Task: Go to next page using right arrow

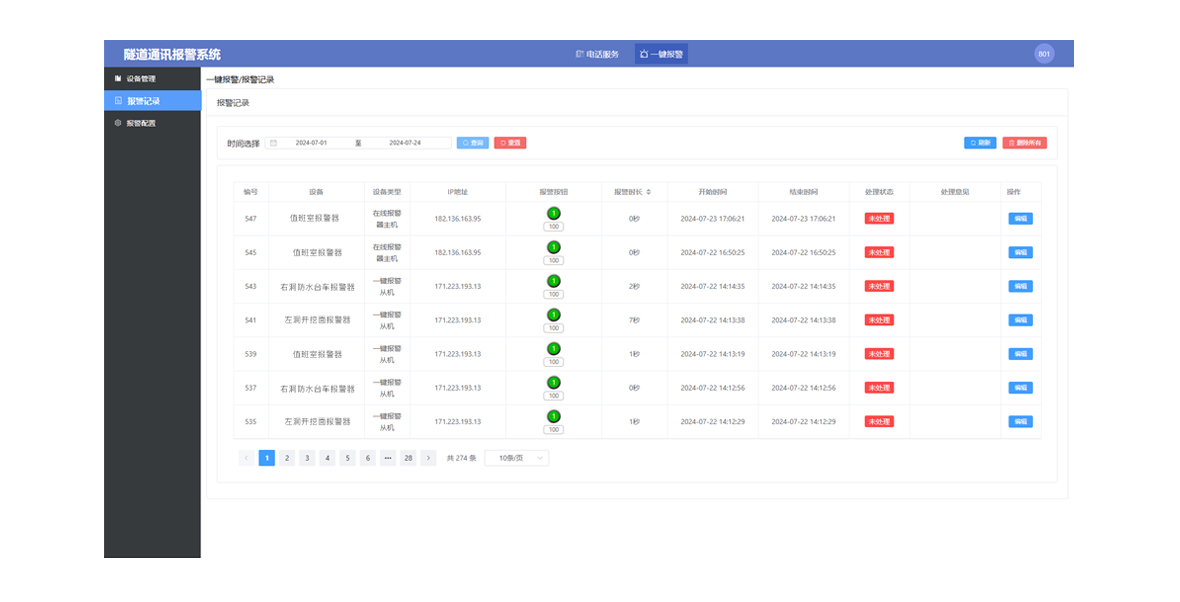Action: [428, 458]
